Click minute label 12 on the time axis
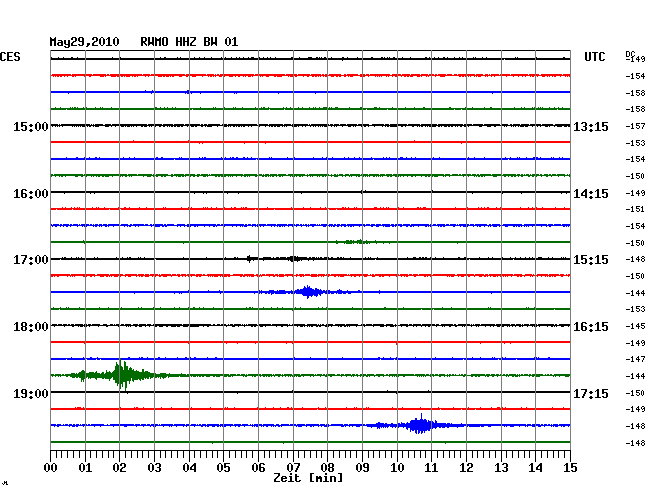Viewport: 650px width, 494px height. (x=466, y=467)
